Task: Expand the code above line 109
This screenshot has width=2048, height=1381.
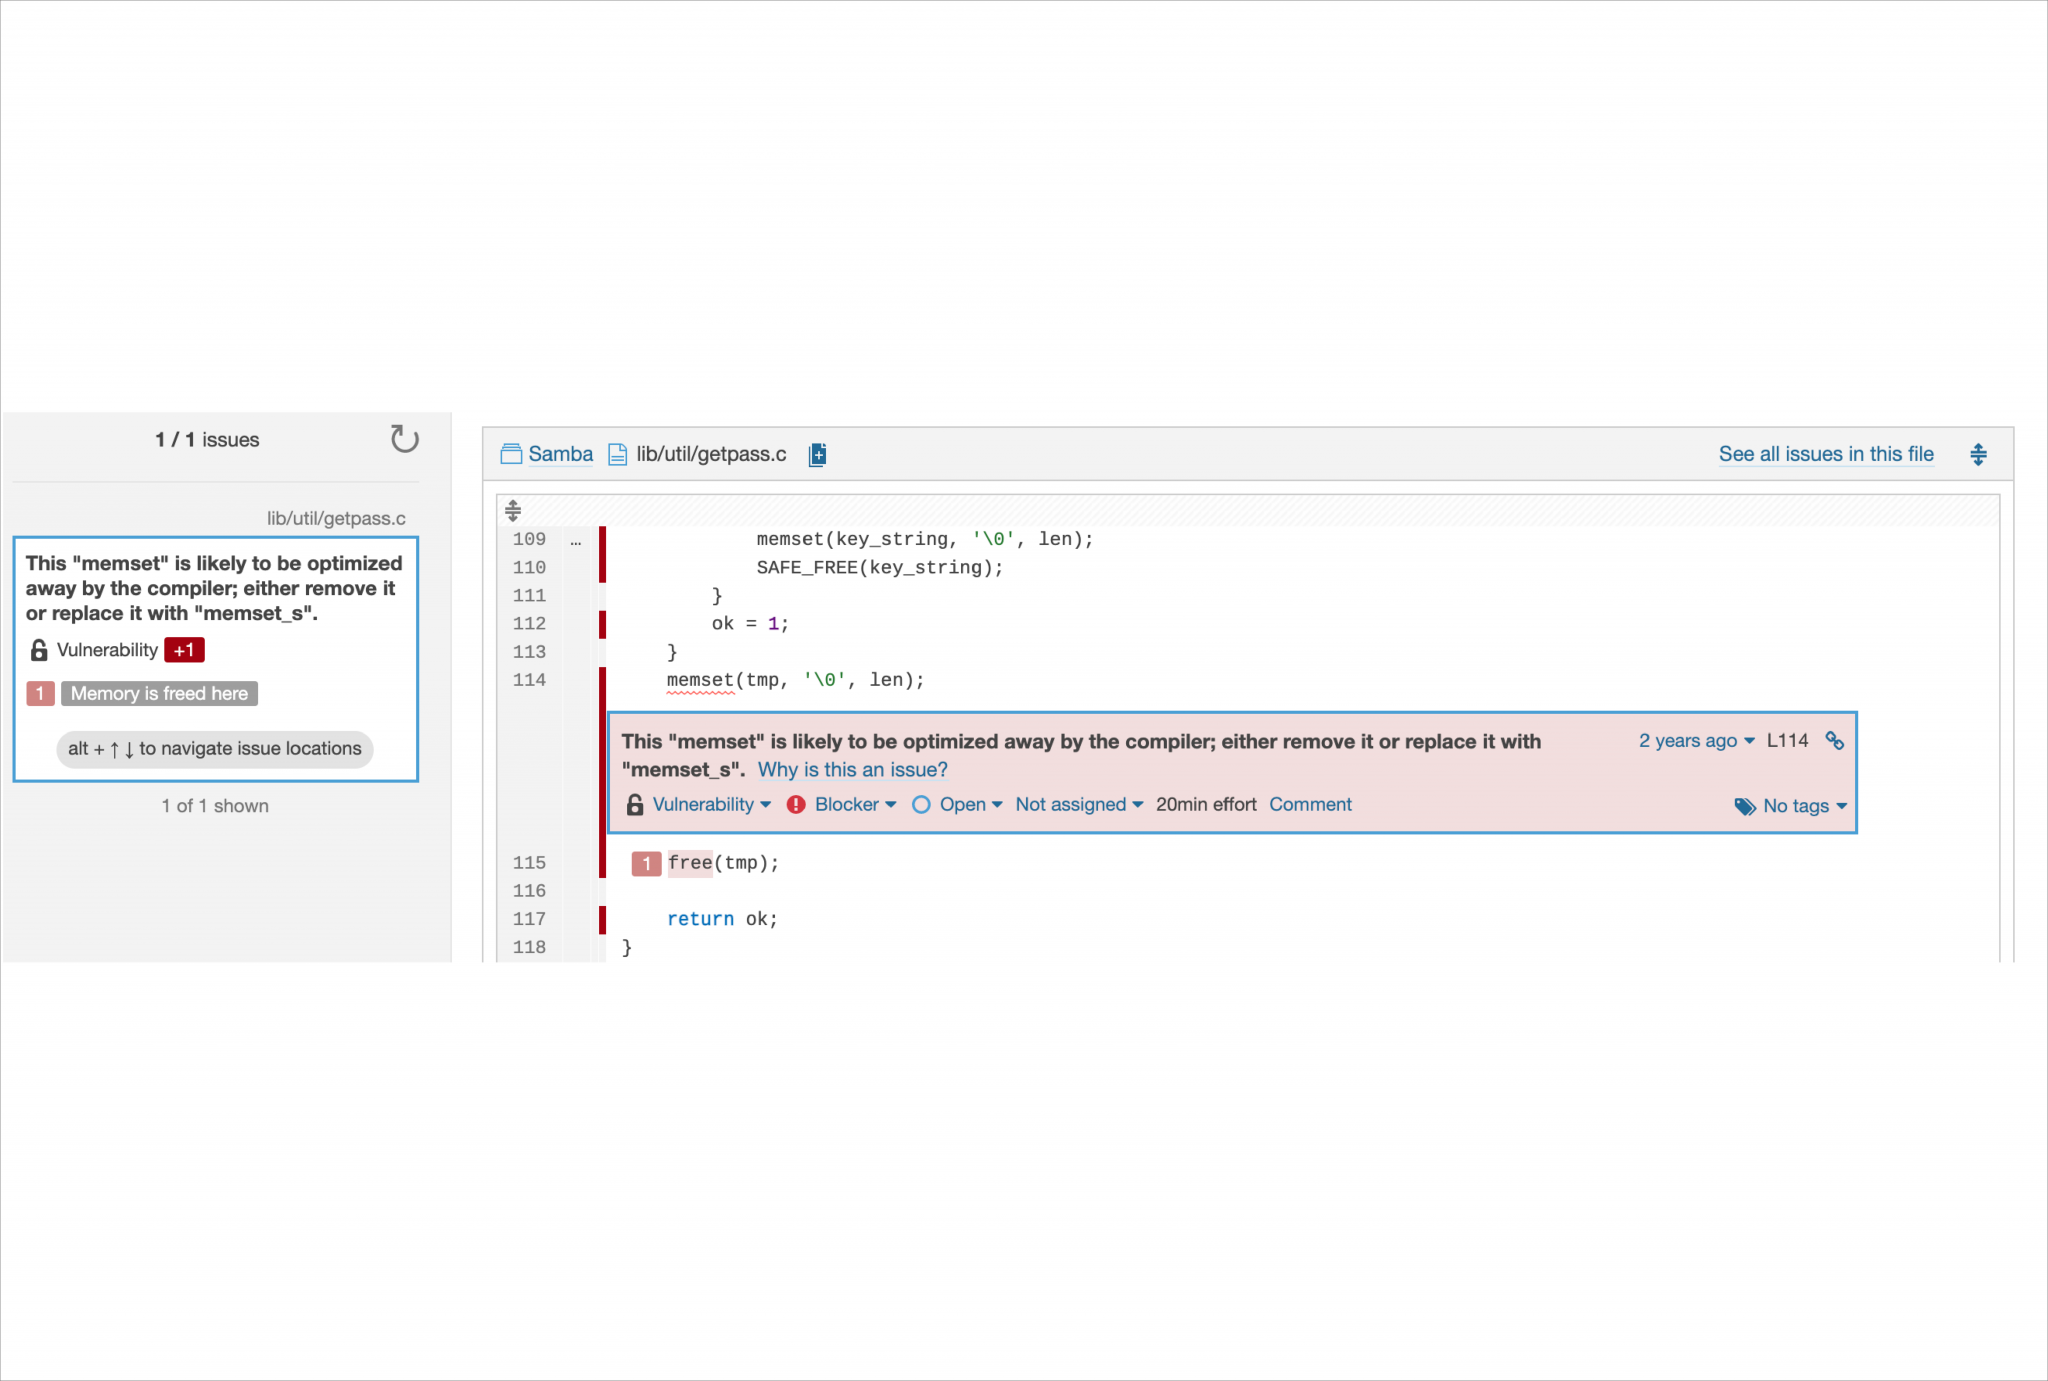Action: tap(513, 511)
